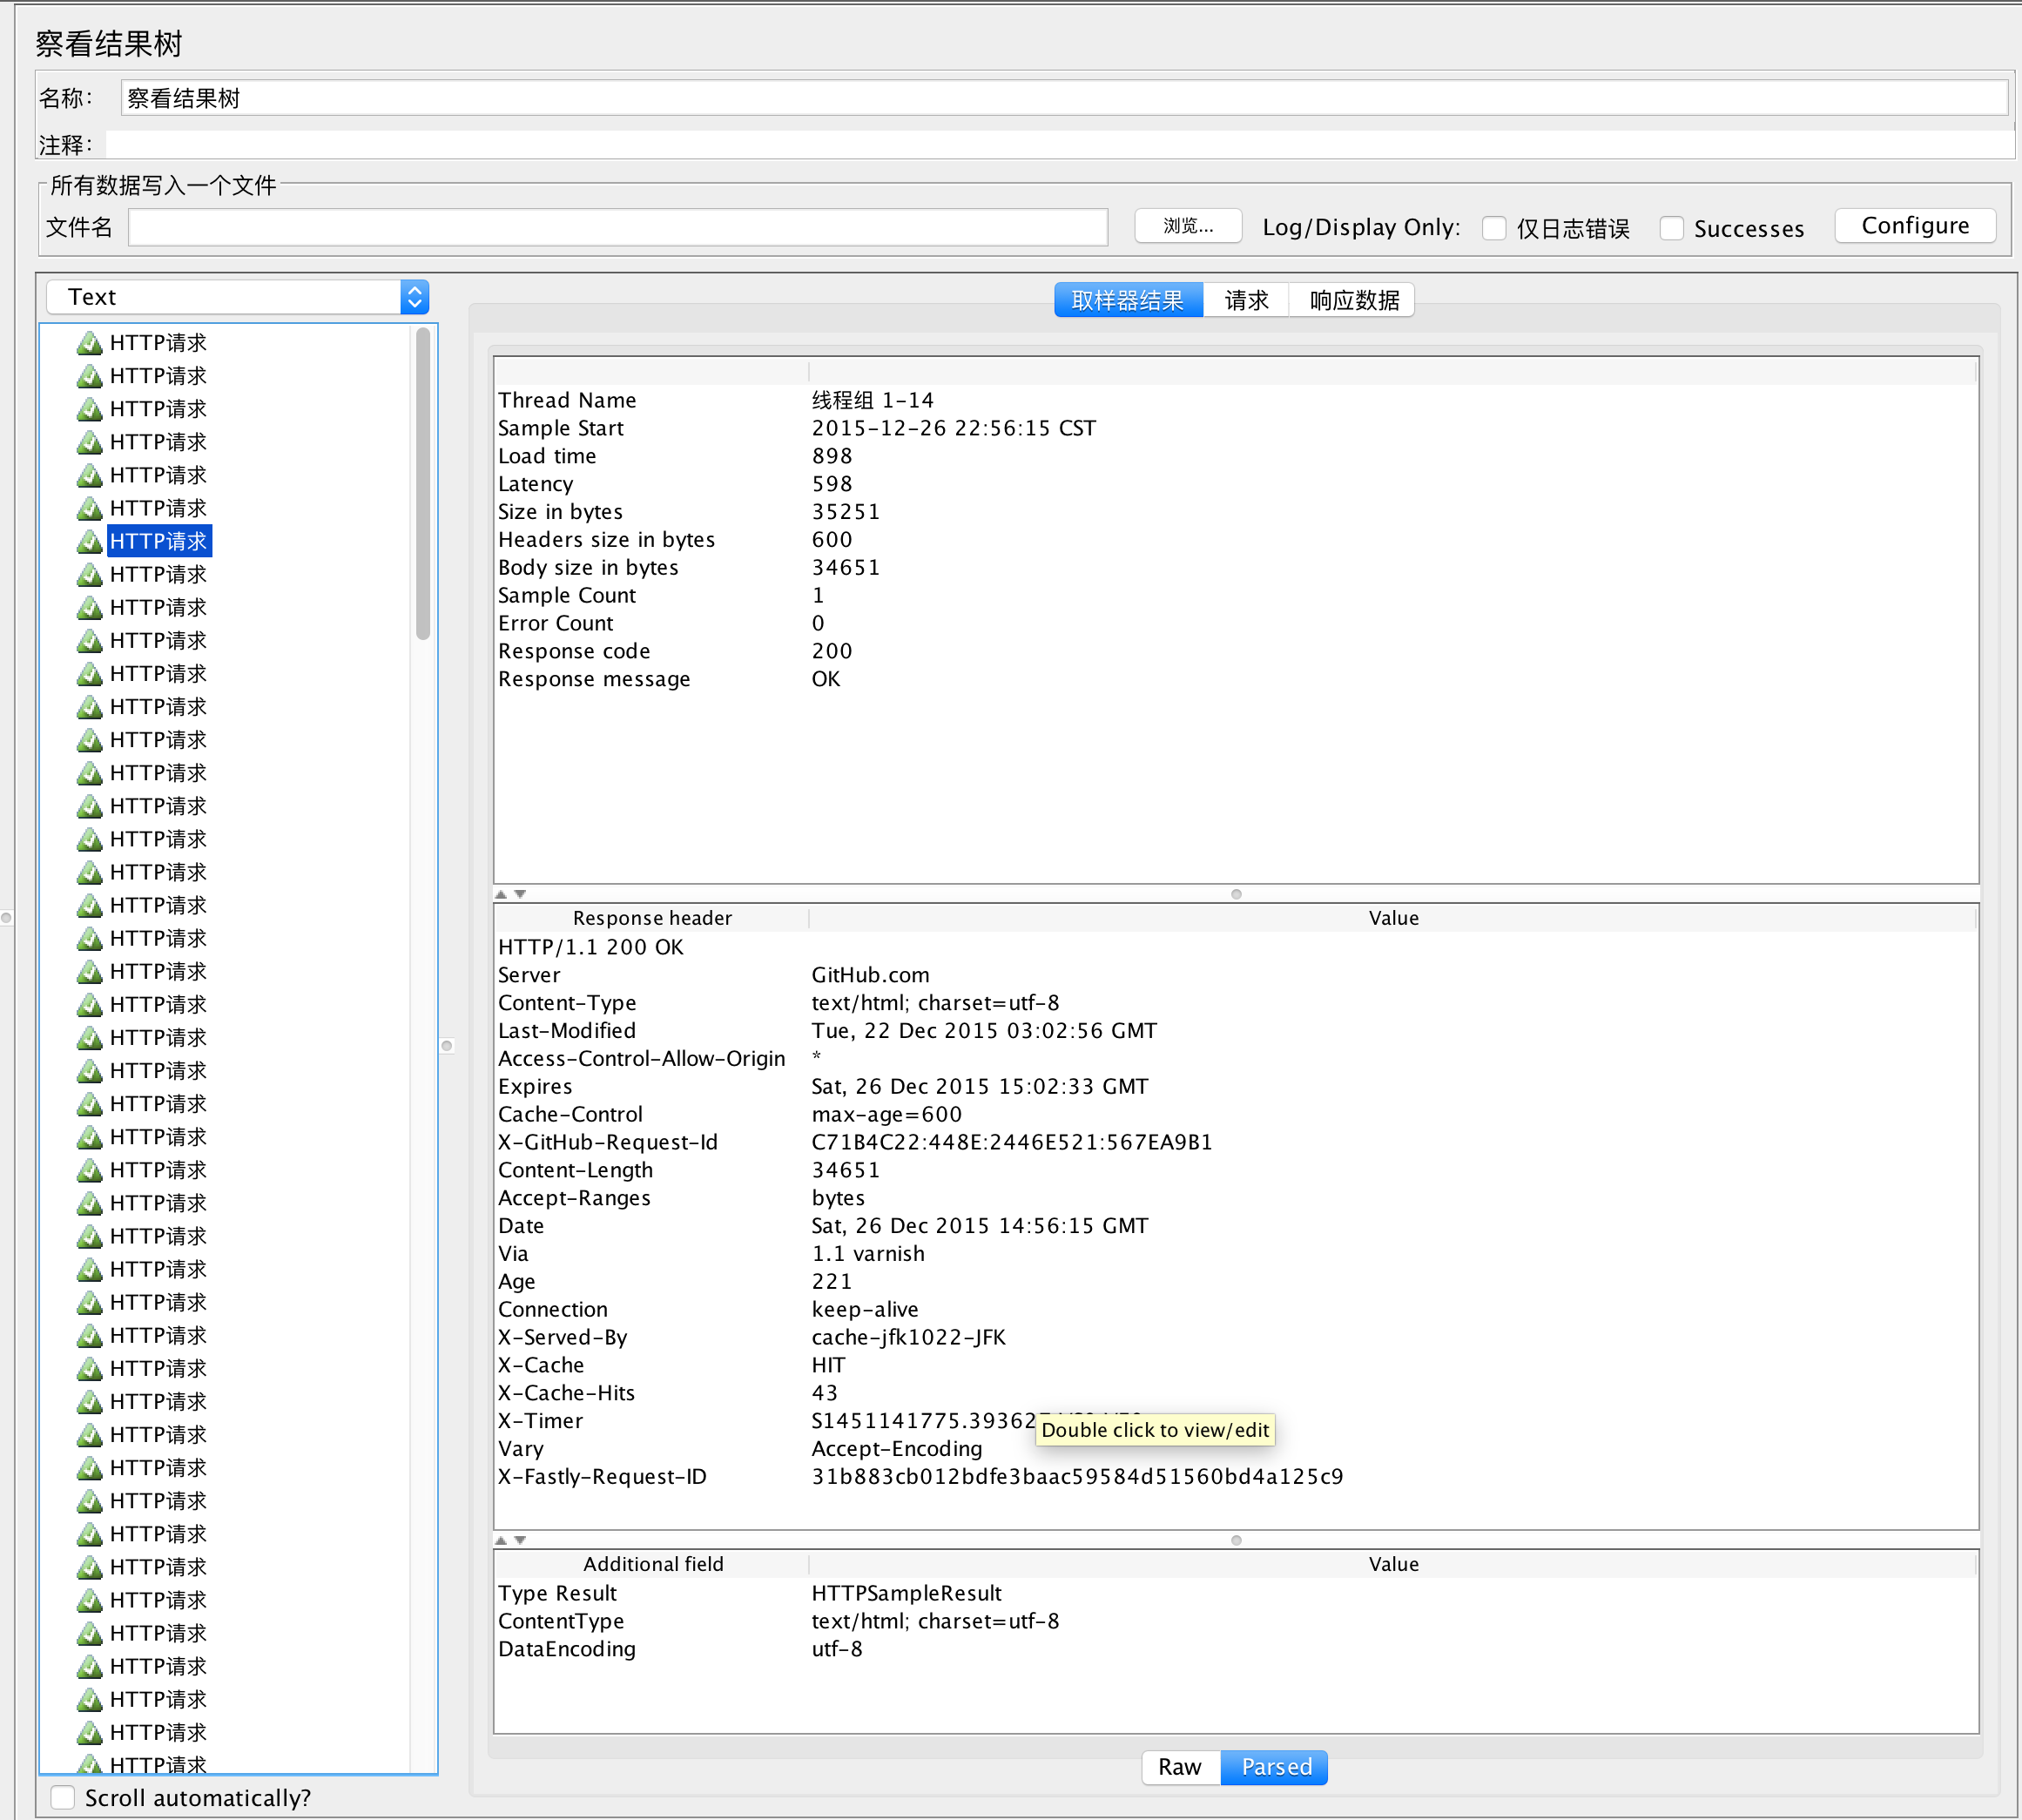Click the Response header column heading
The width and height of the screenshot is (2022, 1820).
click(652, 918)
